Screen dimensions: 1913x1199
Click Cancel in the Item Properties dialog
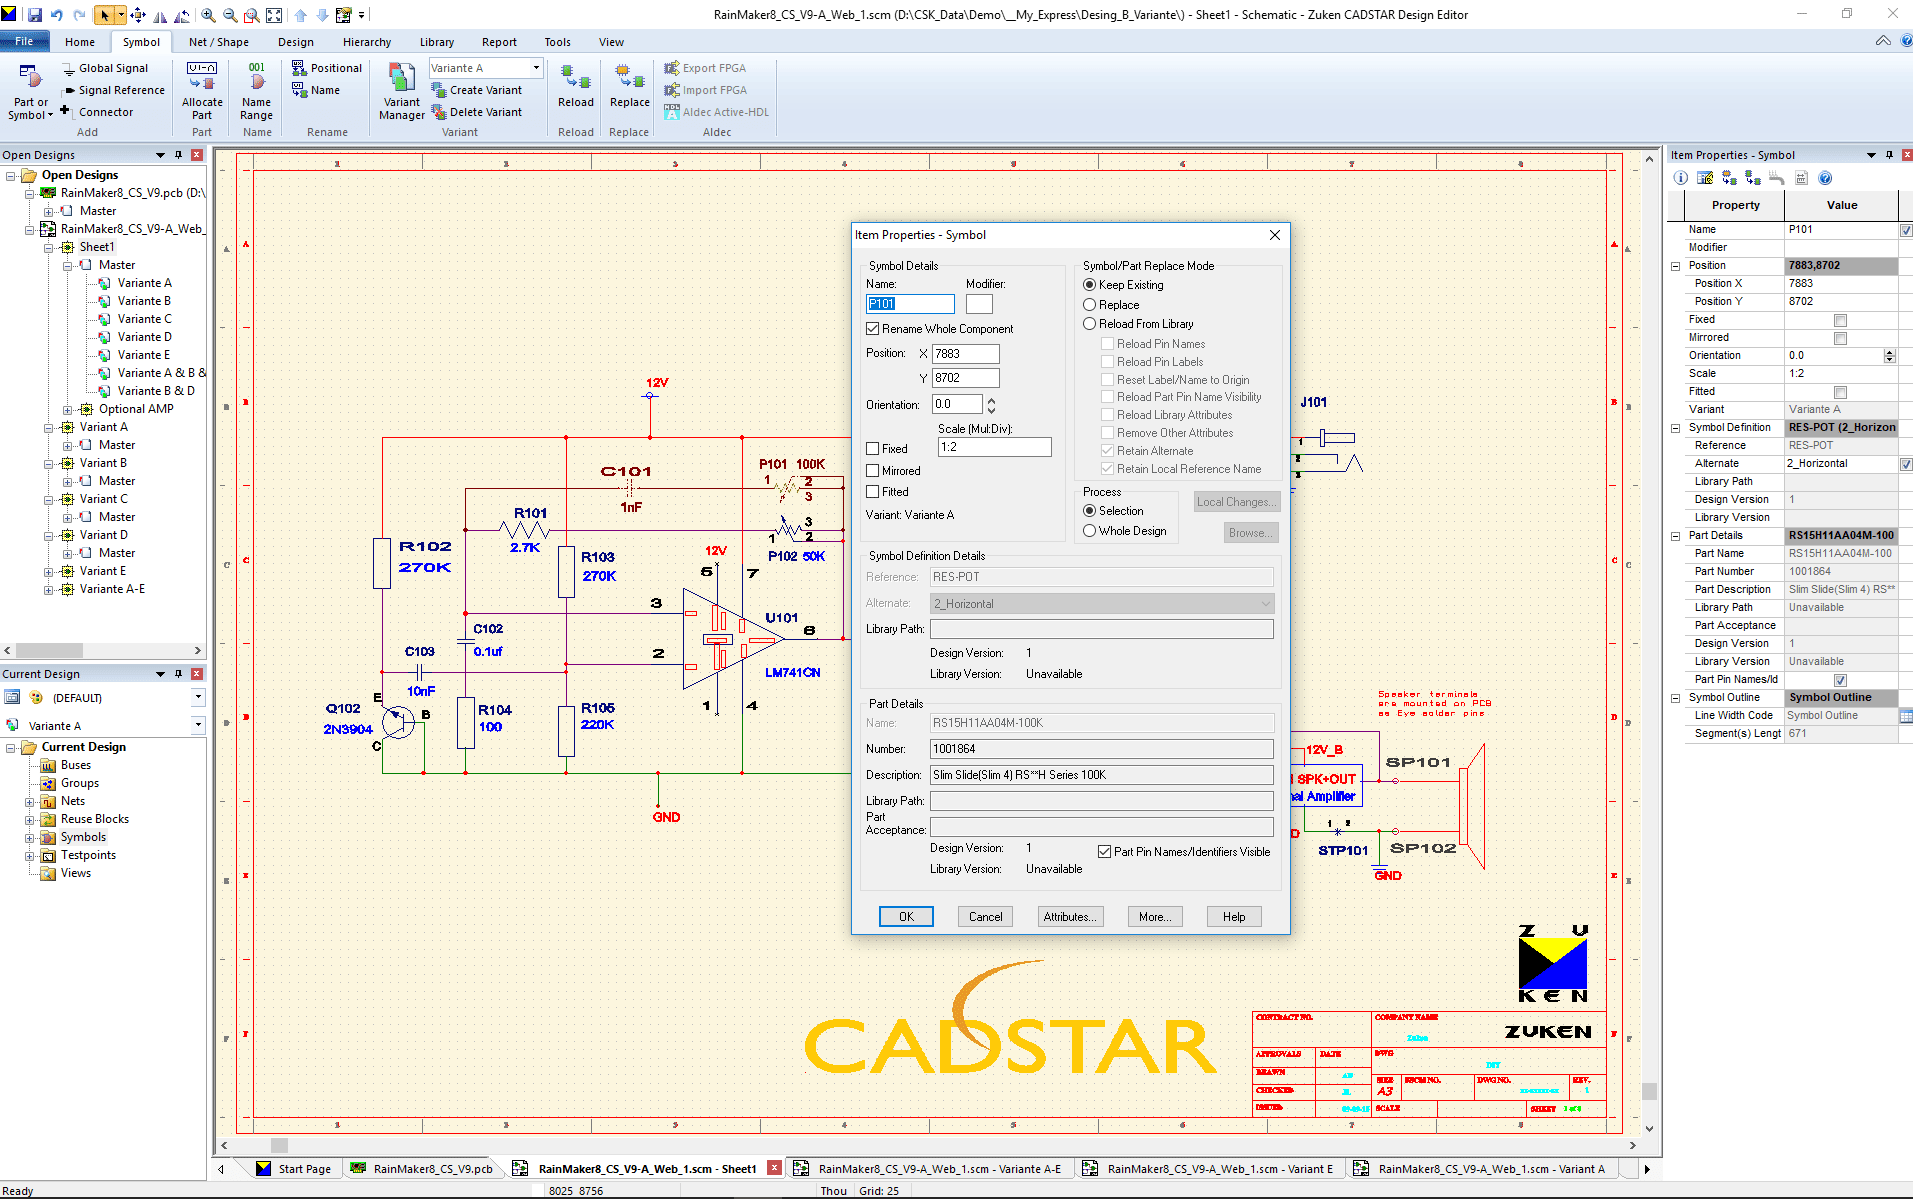point(985,917)
